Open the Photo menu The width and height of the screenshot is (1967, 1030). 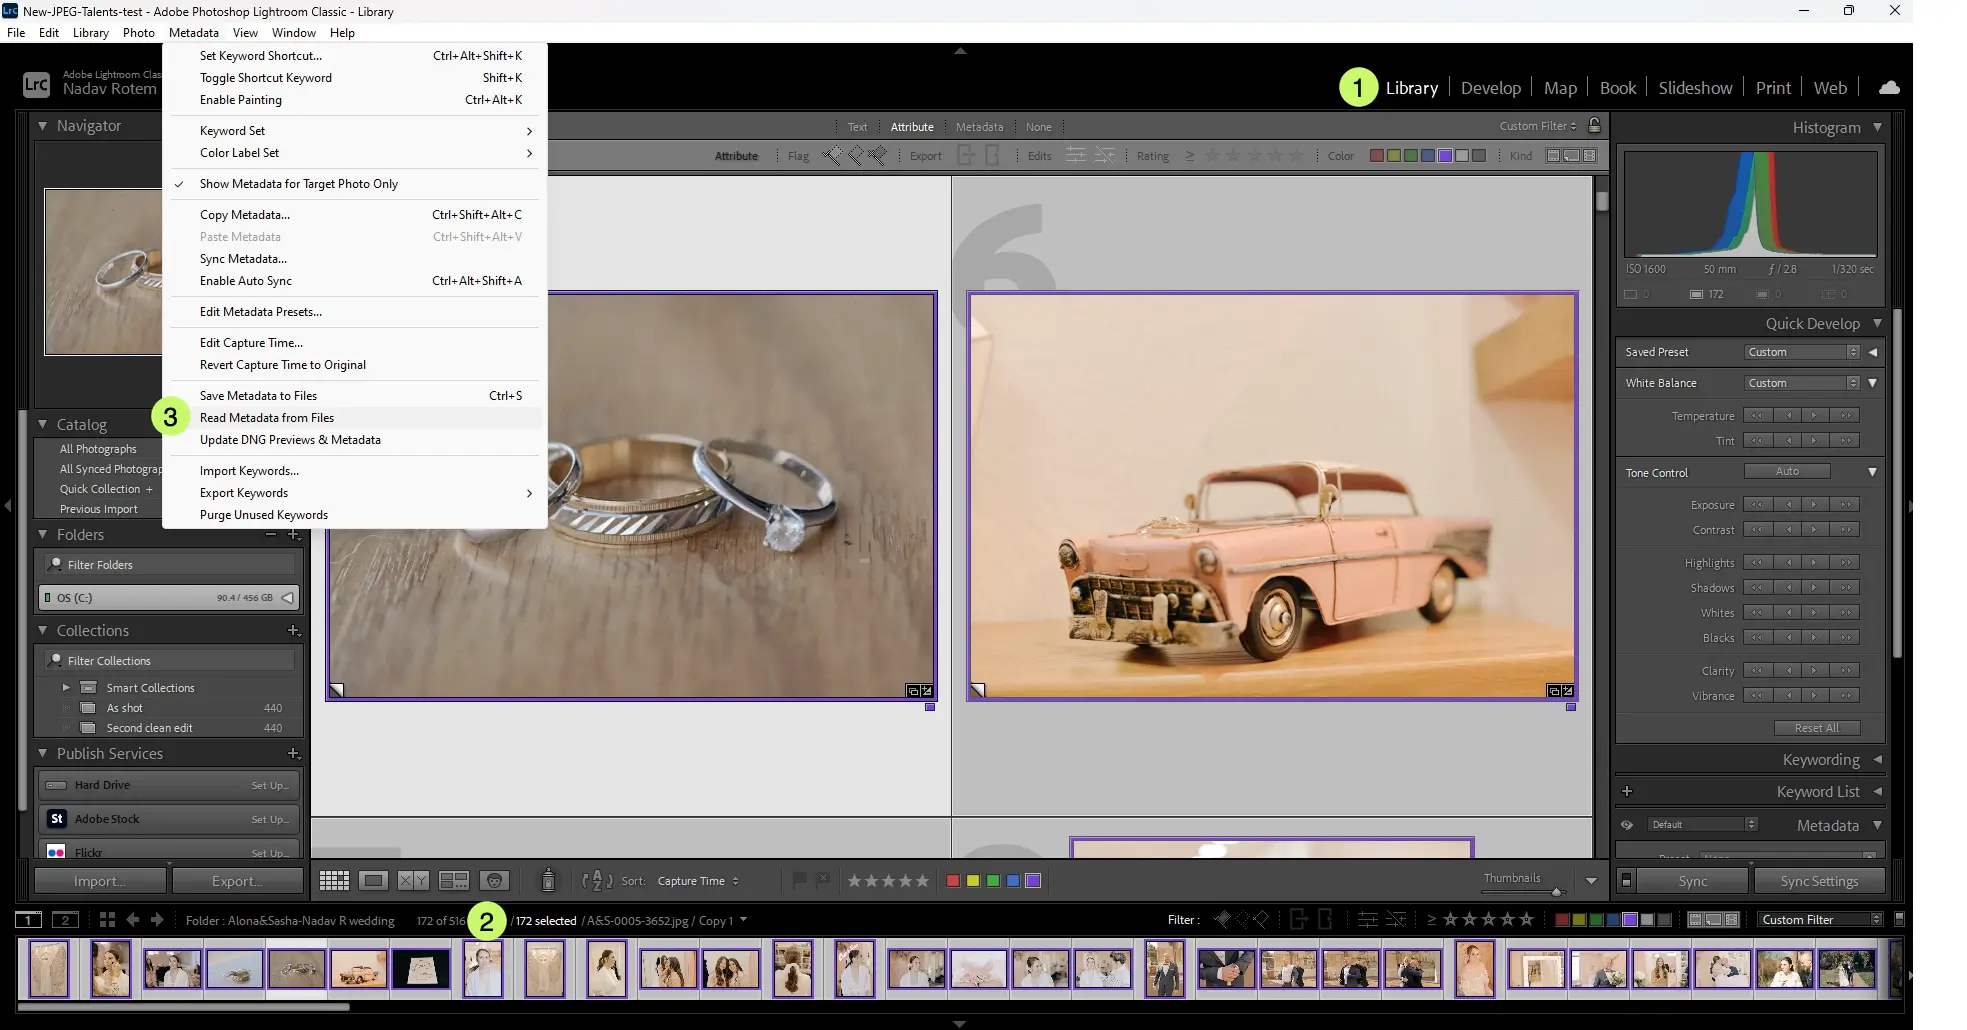click(x=138, y=32)
